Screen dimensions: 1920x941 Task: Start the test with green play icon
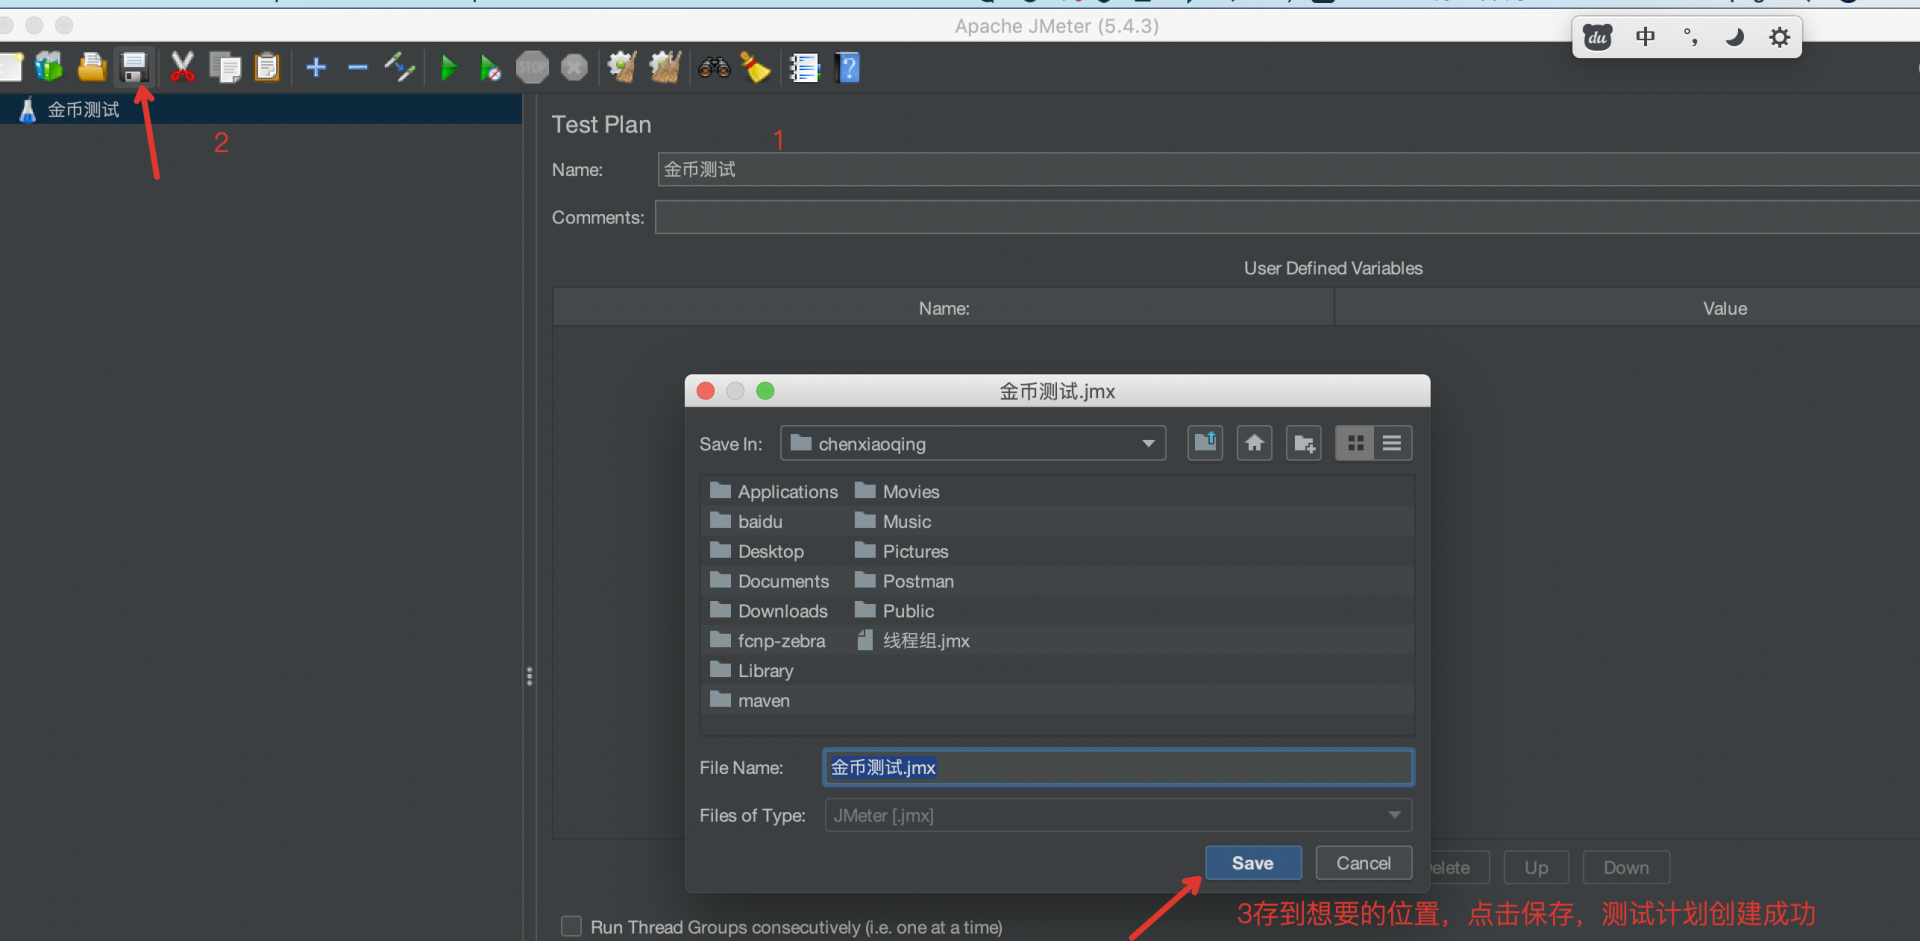(449, 67)
